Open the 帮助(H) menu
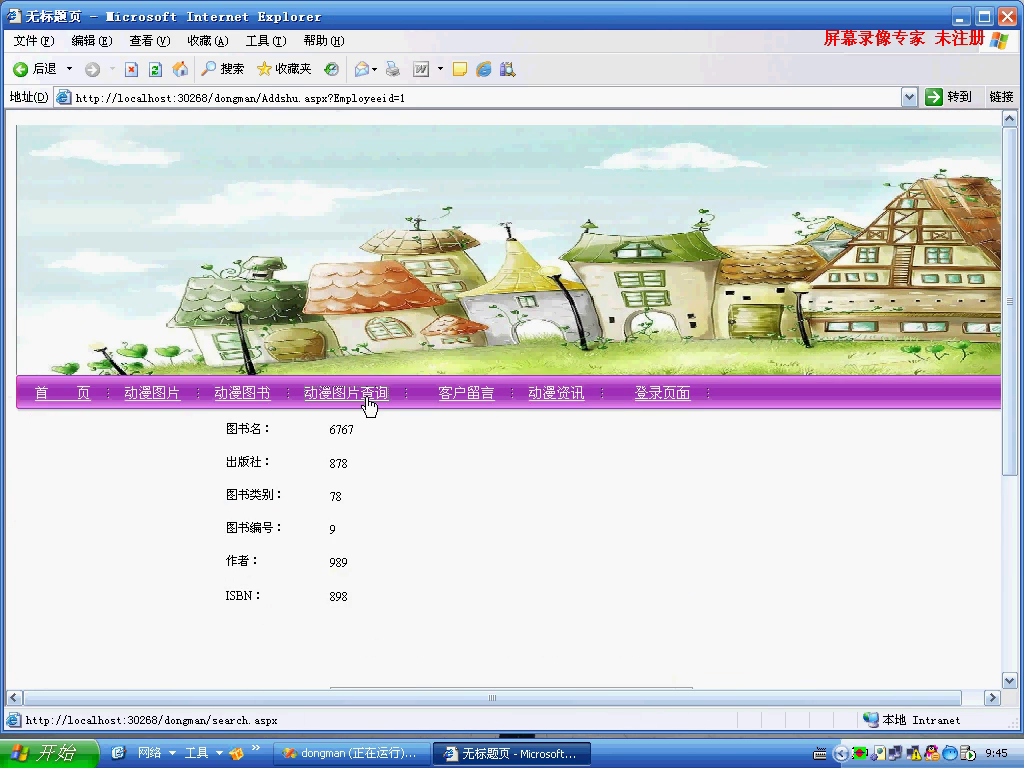The width and height of the screenshot is (1024, 768). point(324,40)
